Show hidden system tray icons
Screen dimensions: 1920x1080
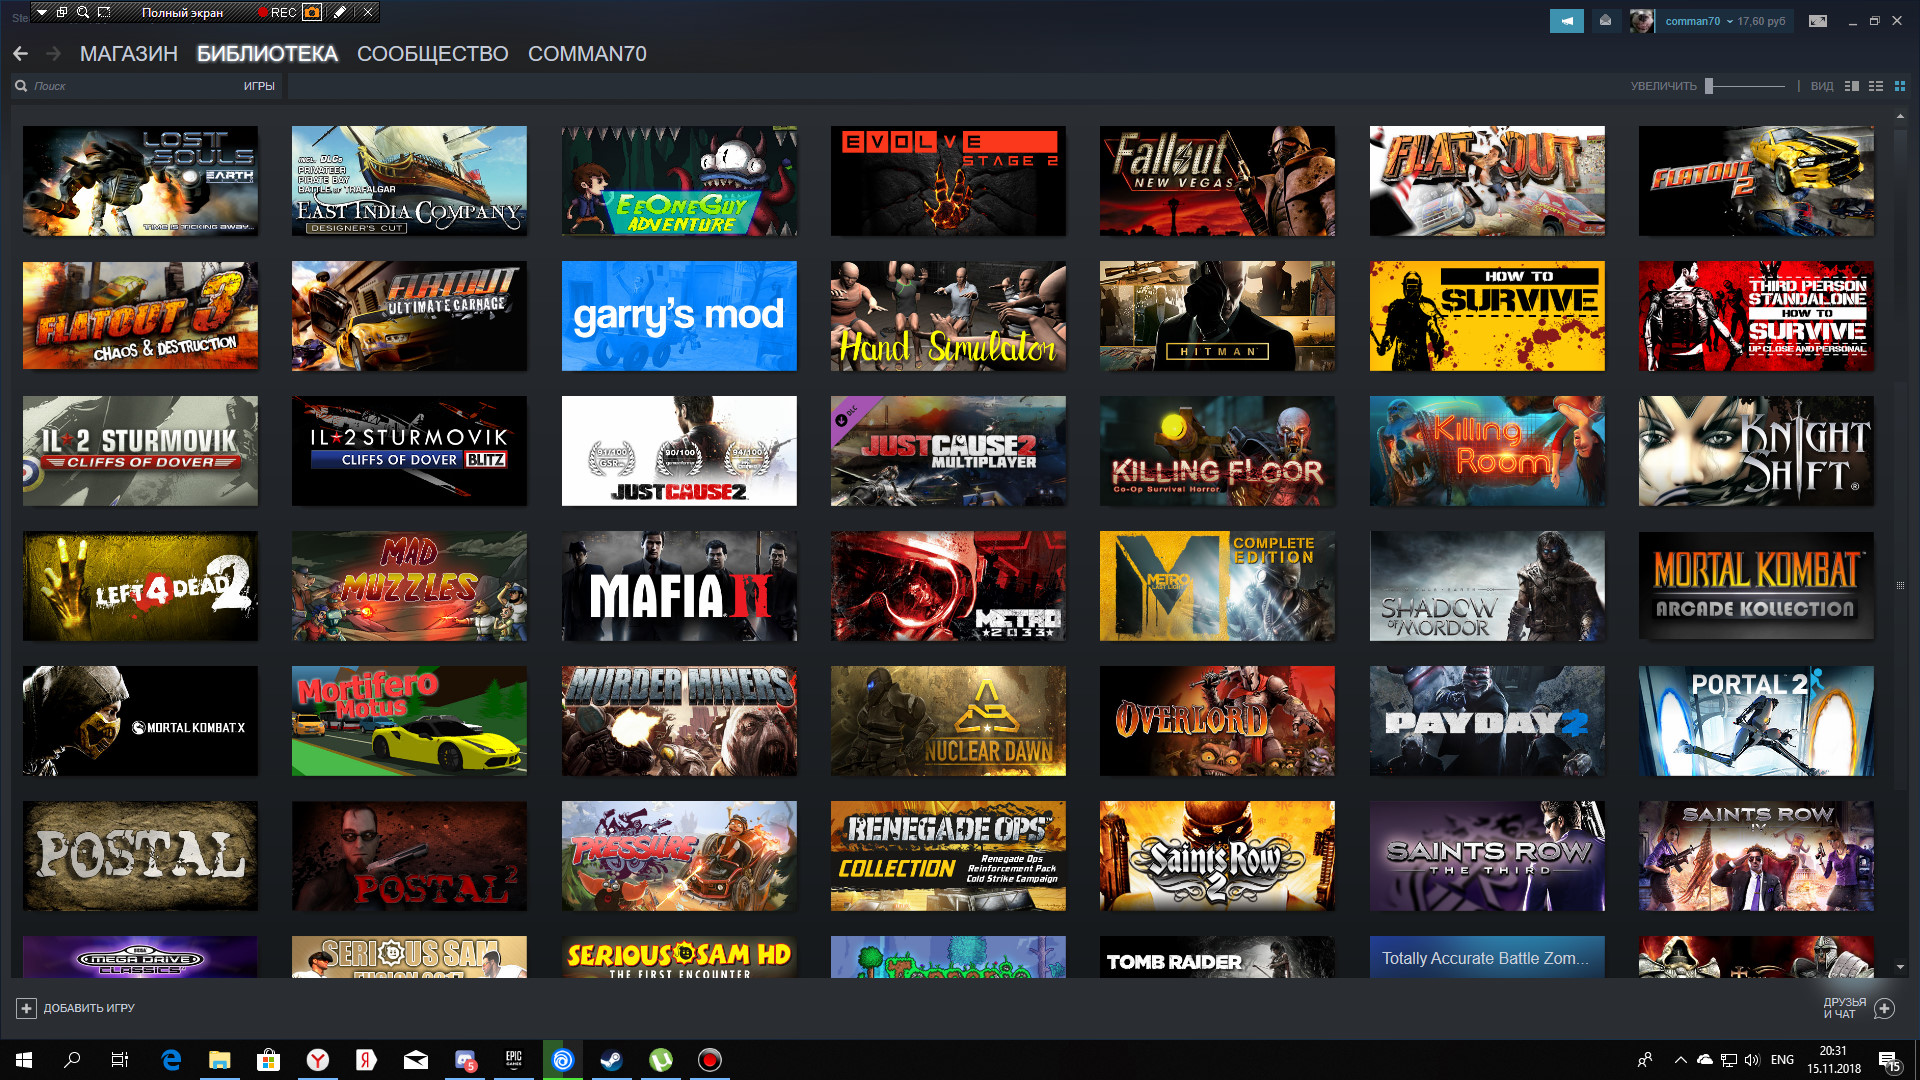[1681, 1060]
